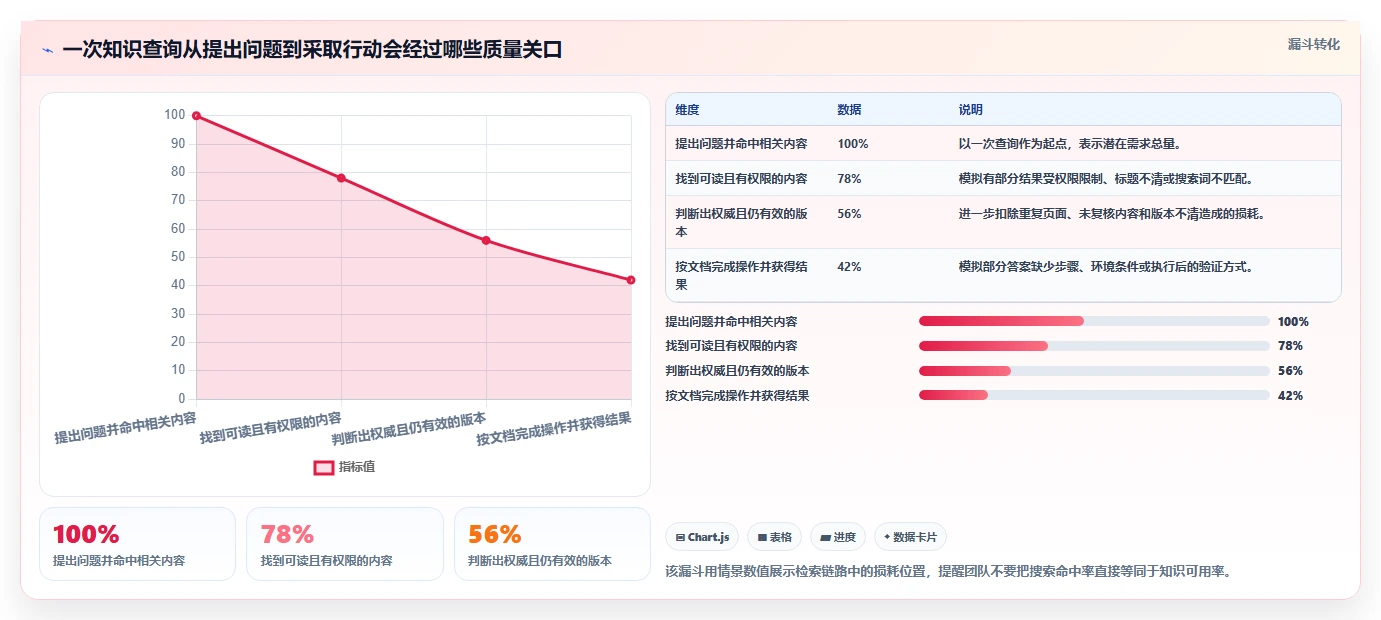This screenshot has height=620, width=1381.
Task: Click the title 一次知识查询从提出问题到采取行动
Action: (312, 50)
